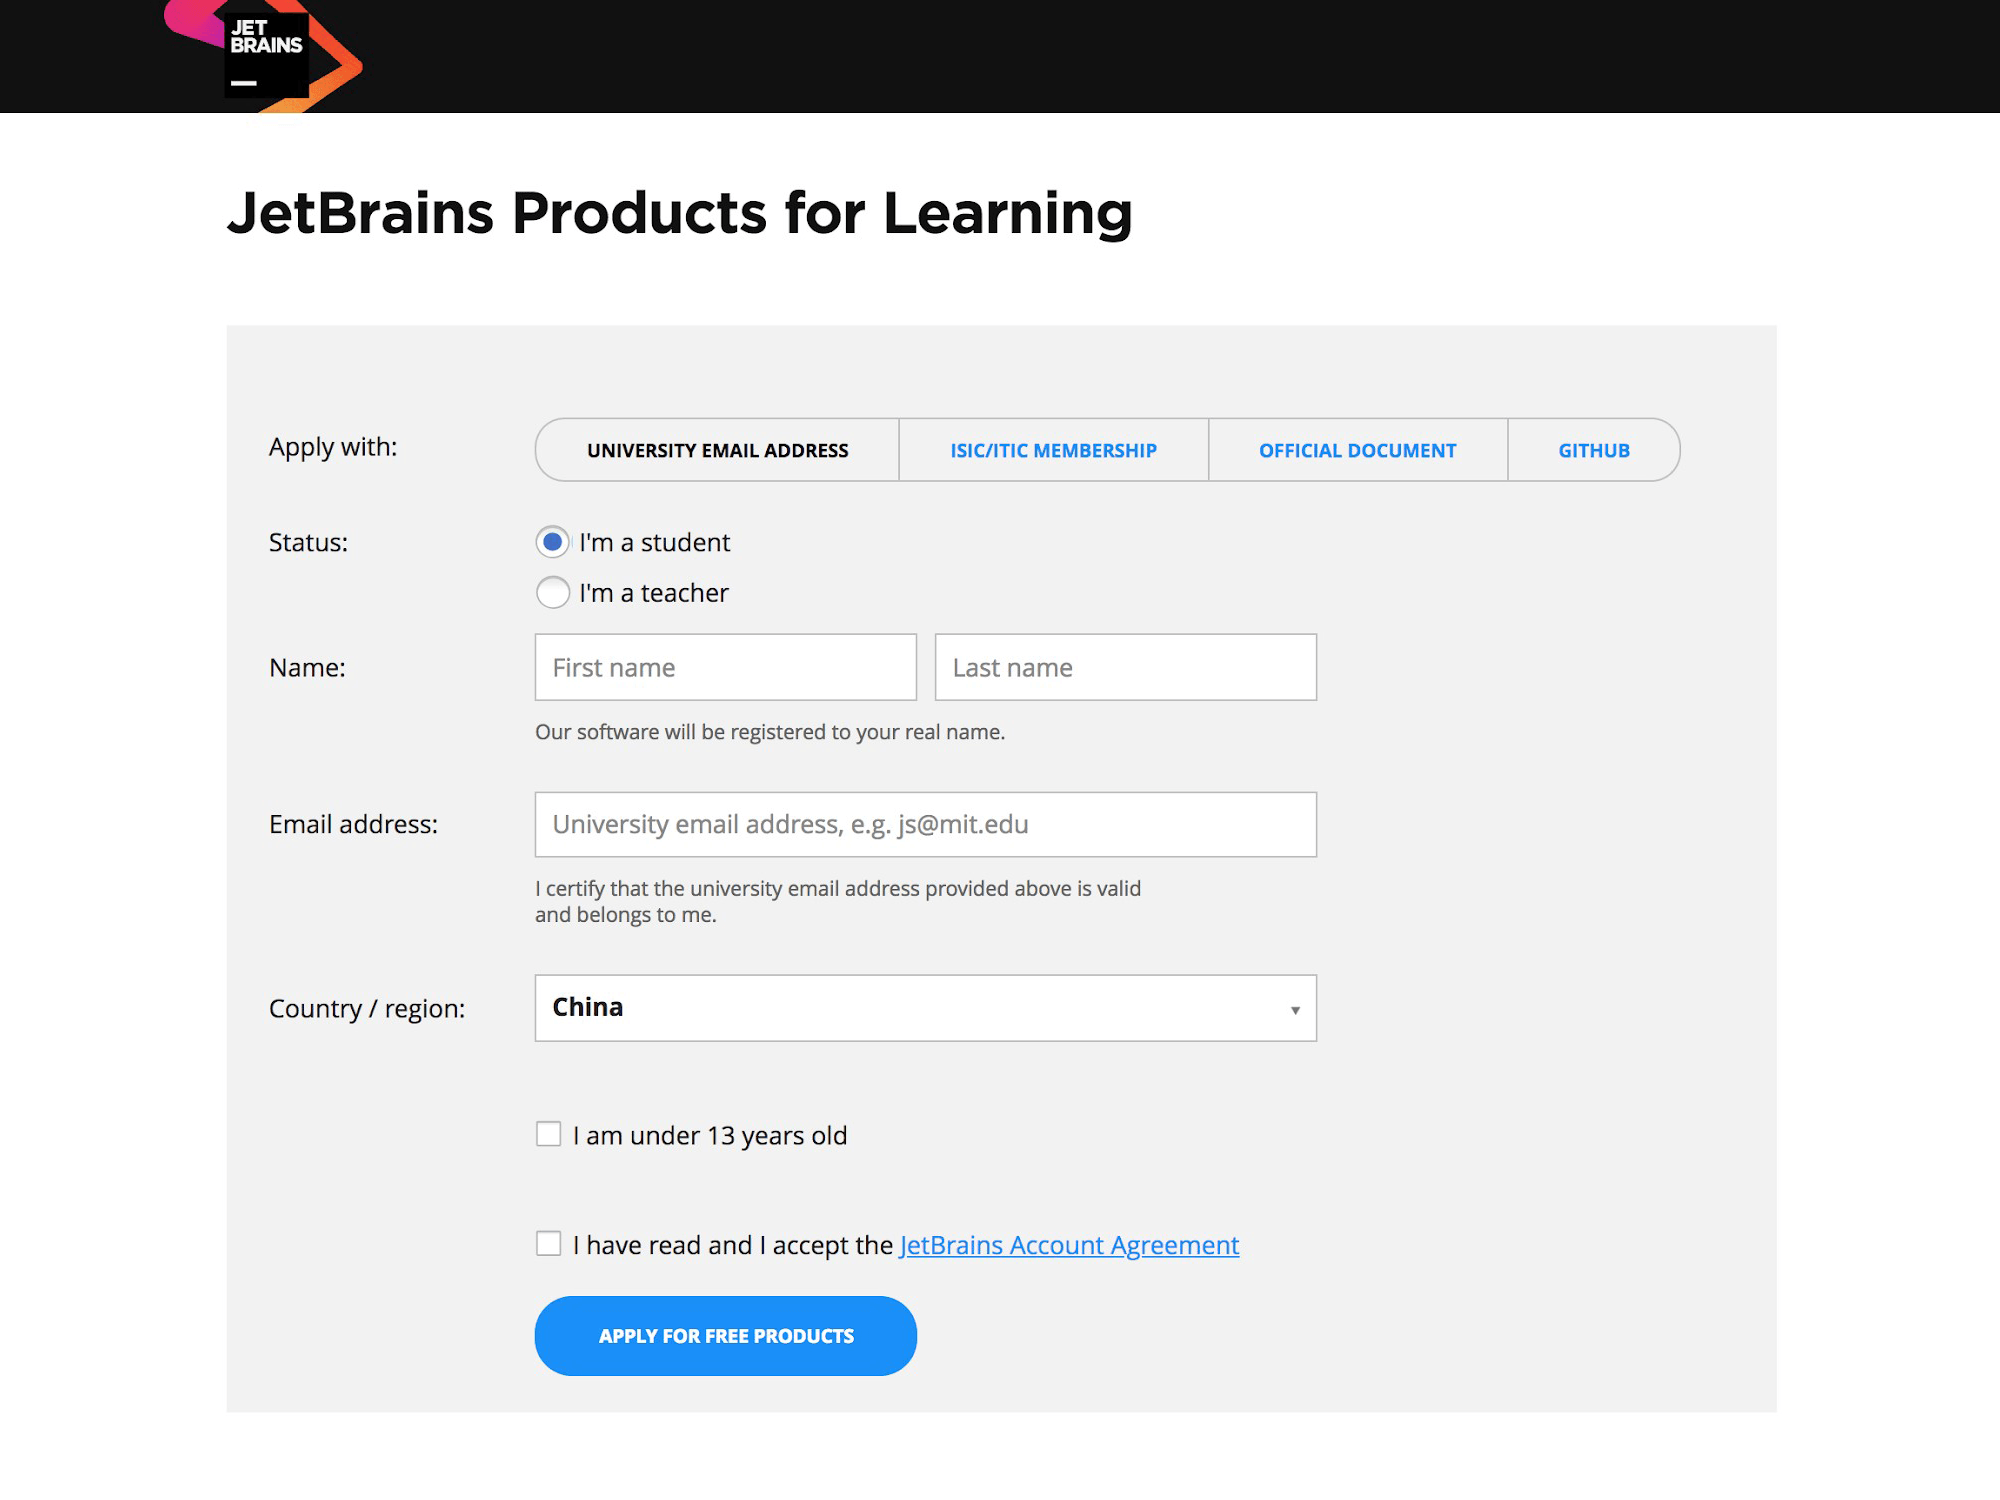Select the "I'm a student" radio button

tap(552, 542)
